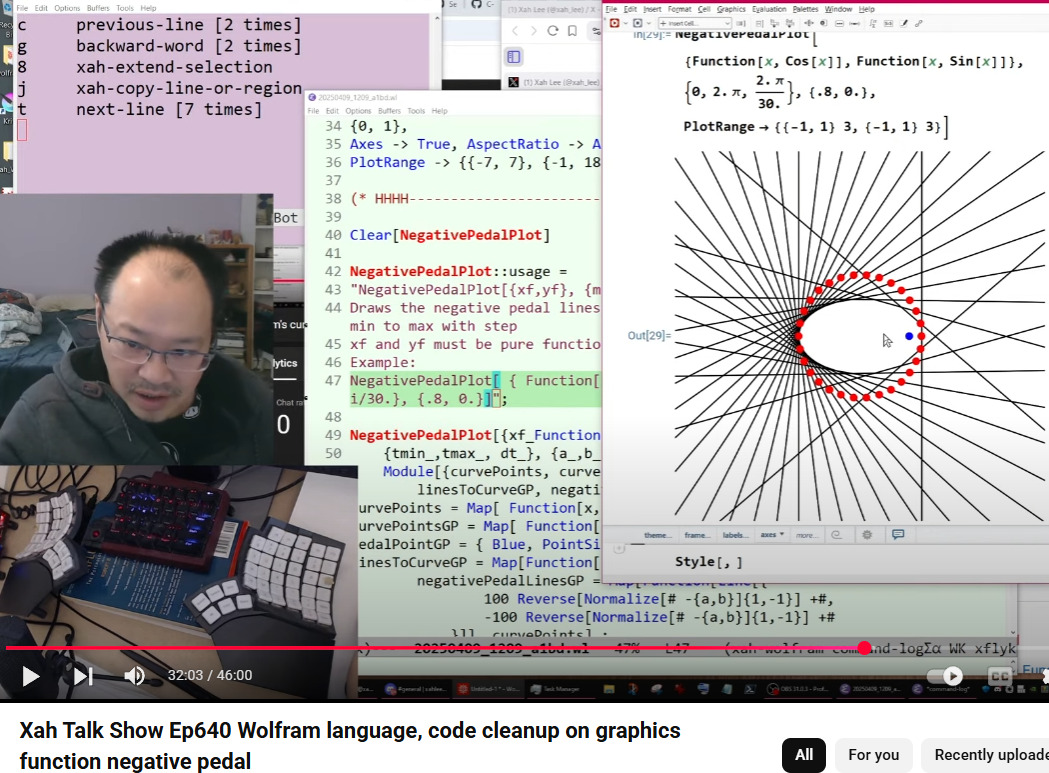Click the browser forward arrow
Viewport: 1049px width, 773px height.
(x=533, y=31)
